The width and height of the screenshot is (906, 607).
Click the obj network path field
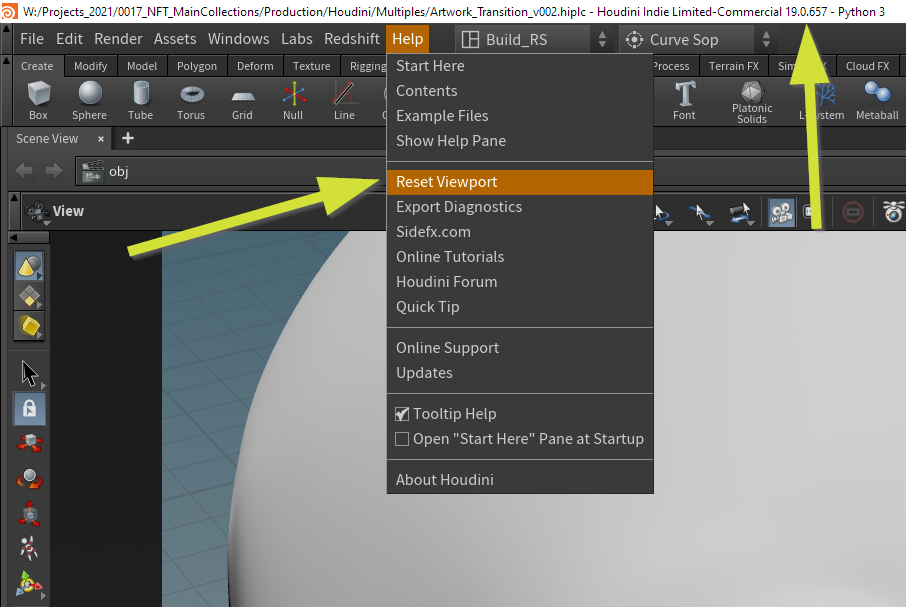point(231,171)
